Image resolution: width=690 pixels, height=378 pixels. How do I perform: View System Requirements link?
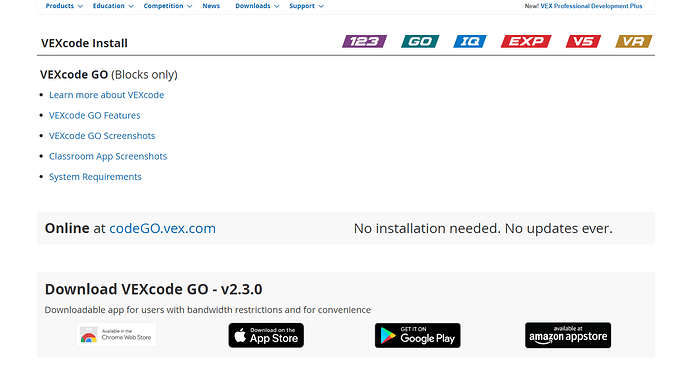click(x=95, y=177)
